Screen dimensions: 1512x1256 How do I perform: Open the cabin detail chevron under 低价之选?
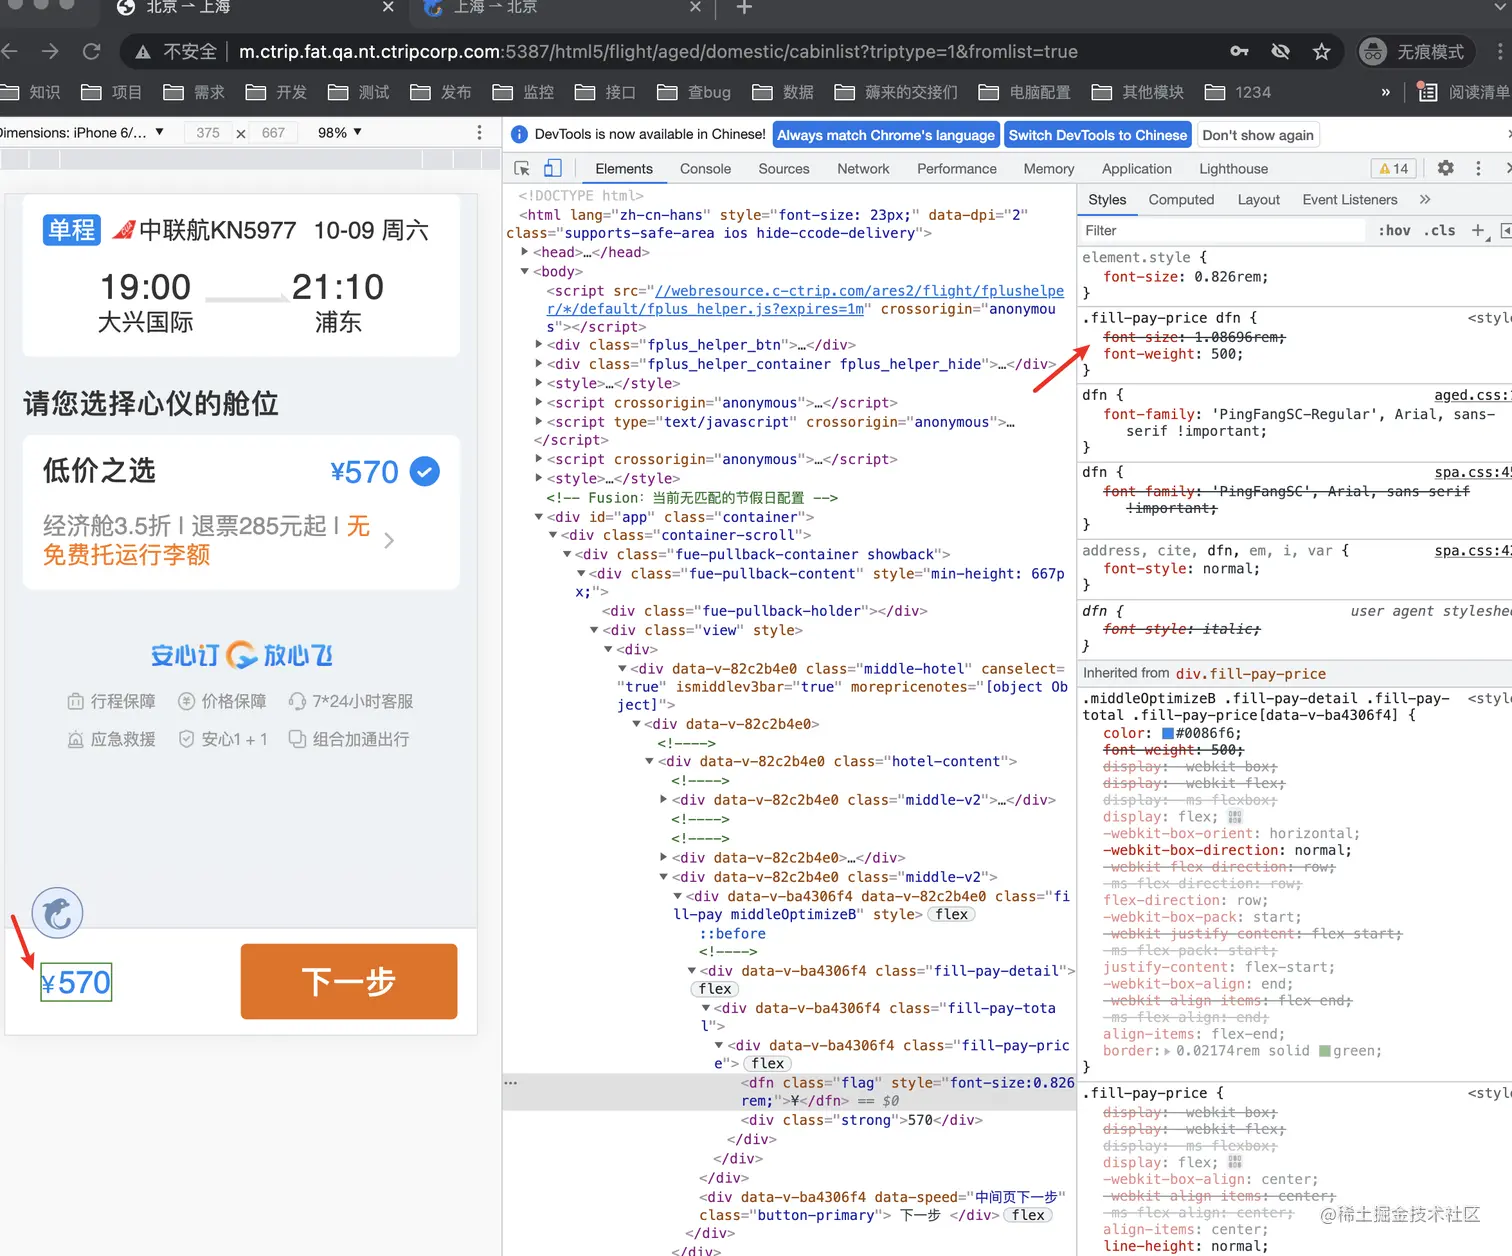click(x=389, y=540)
